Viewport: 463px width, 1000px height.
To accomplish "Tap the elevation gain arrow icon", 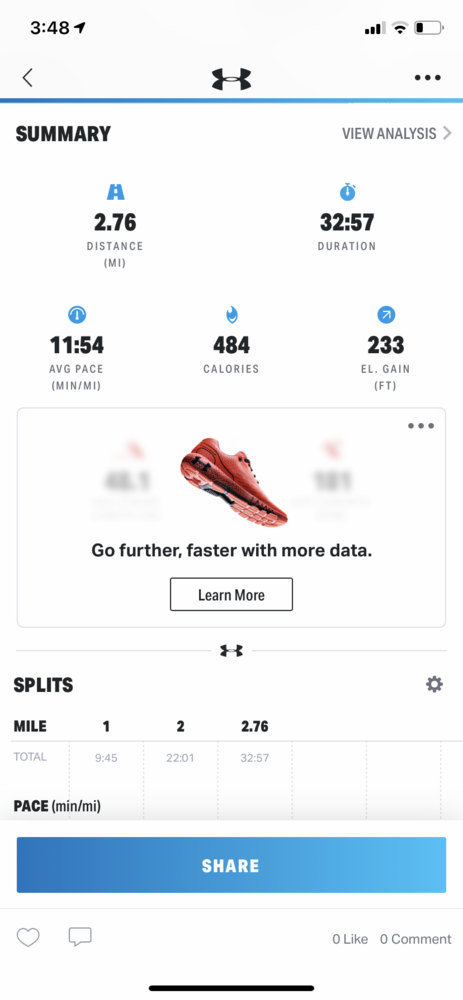I will click(x=386, y=314).
